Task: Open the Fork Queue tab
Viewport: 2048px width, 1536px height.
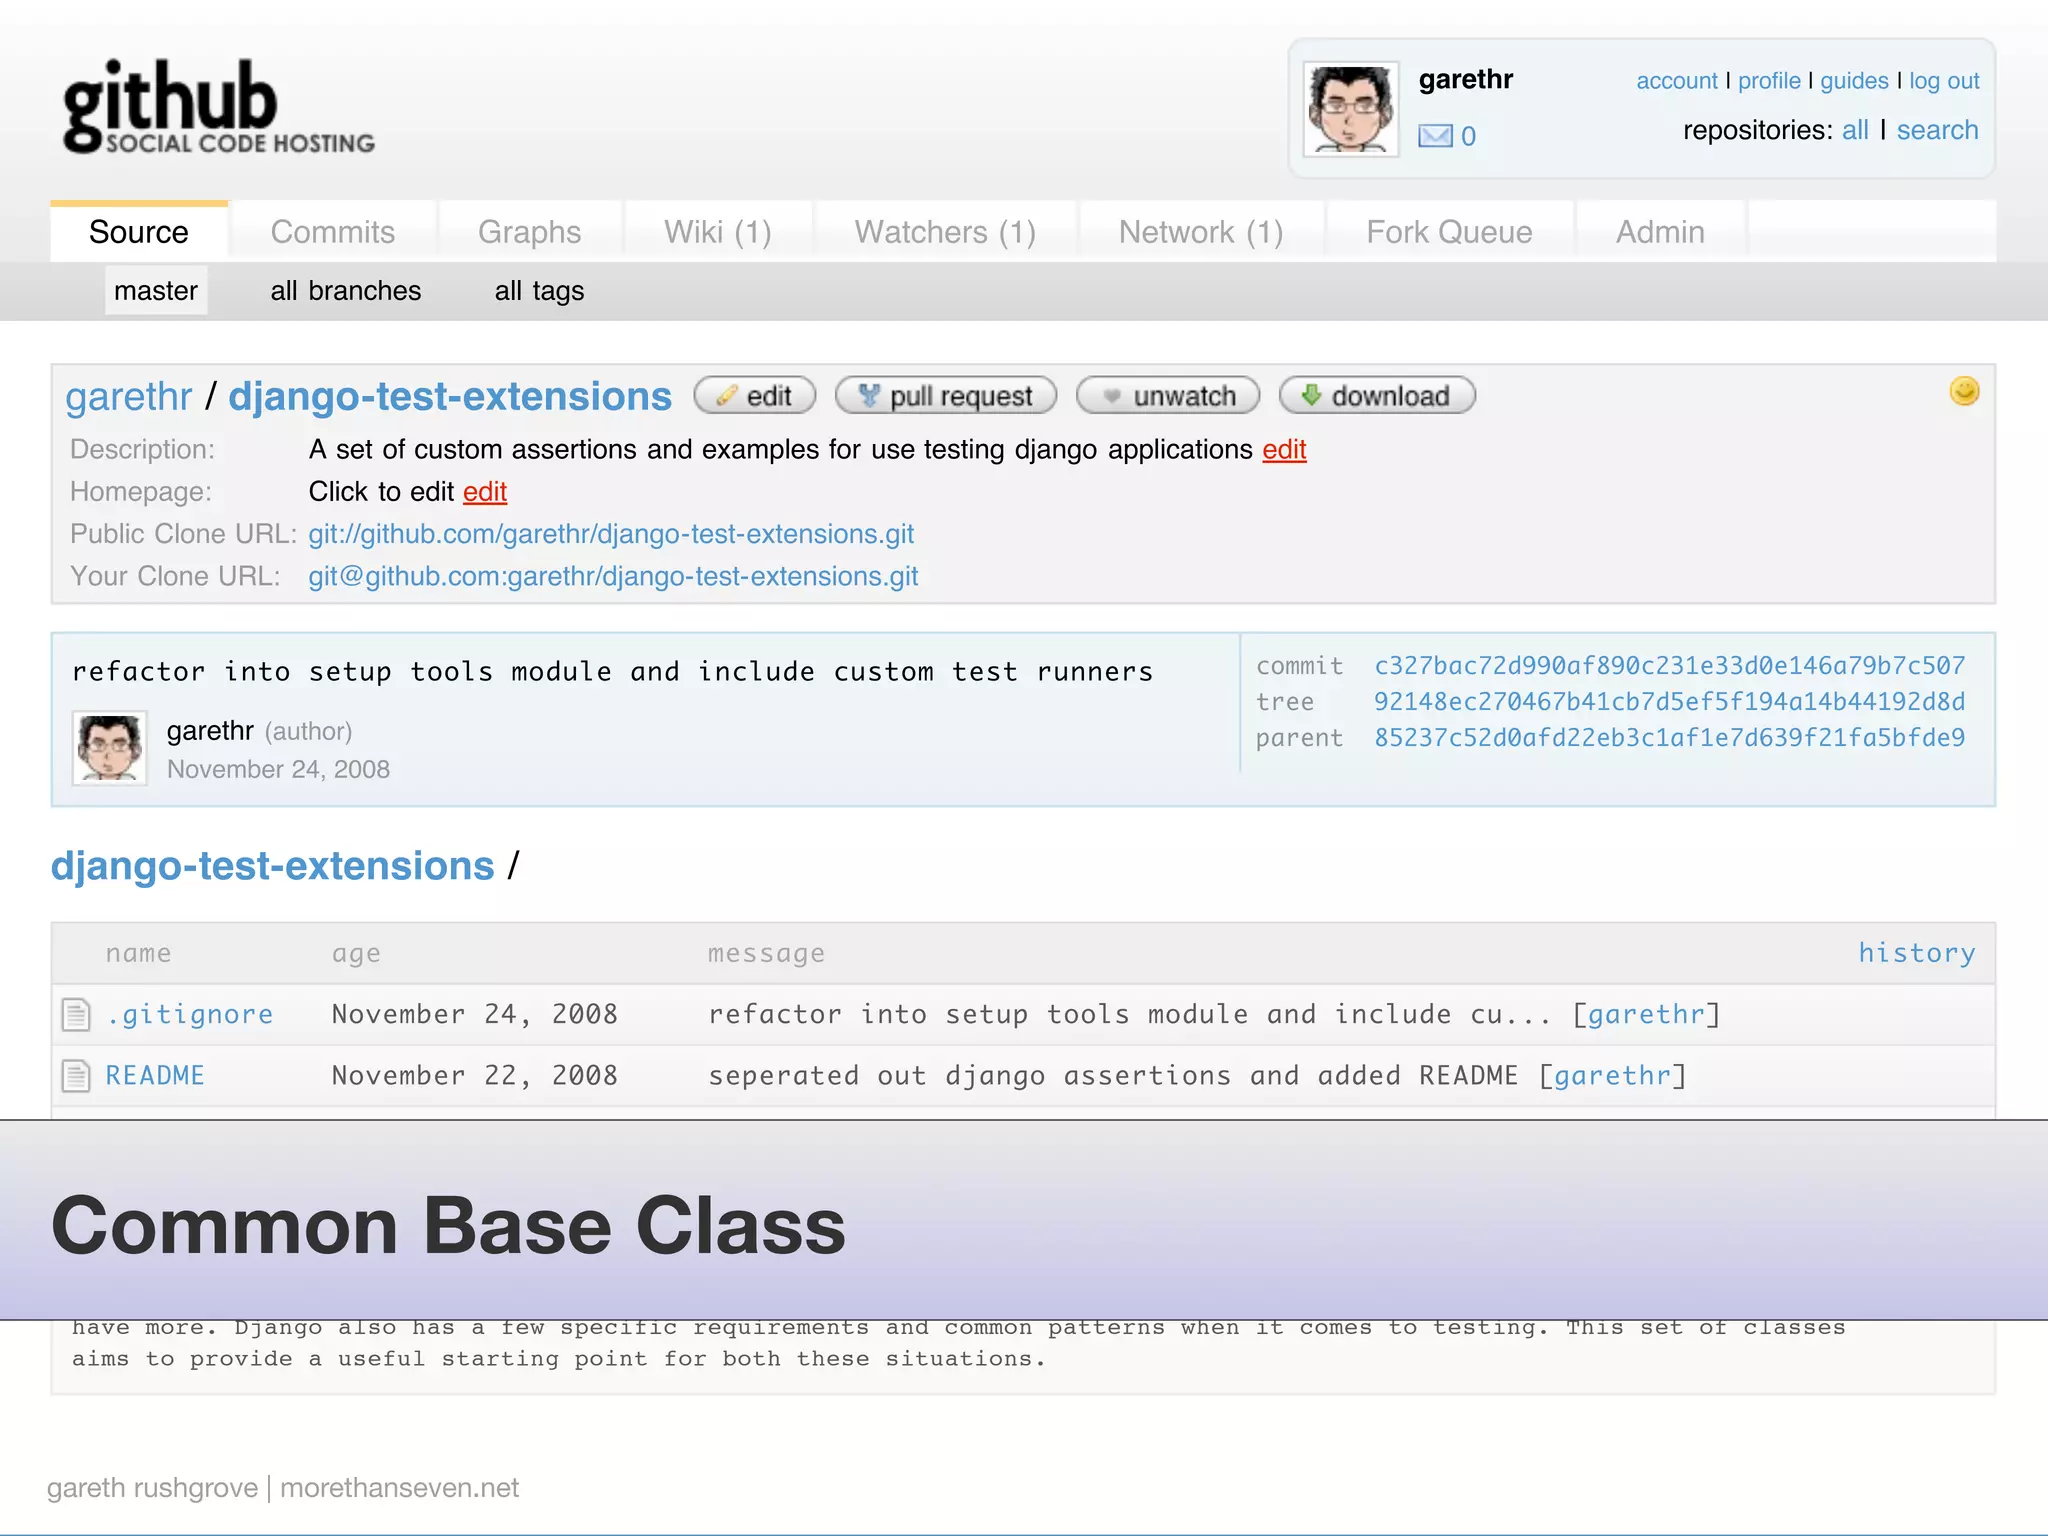Action: (x=1448, y=232)
